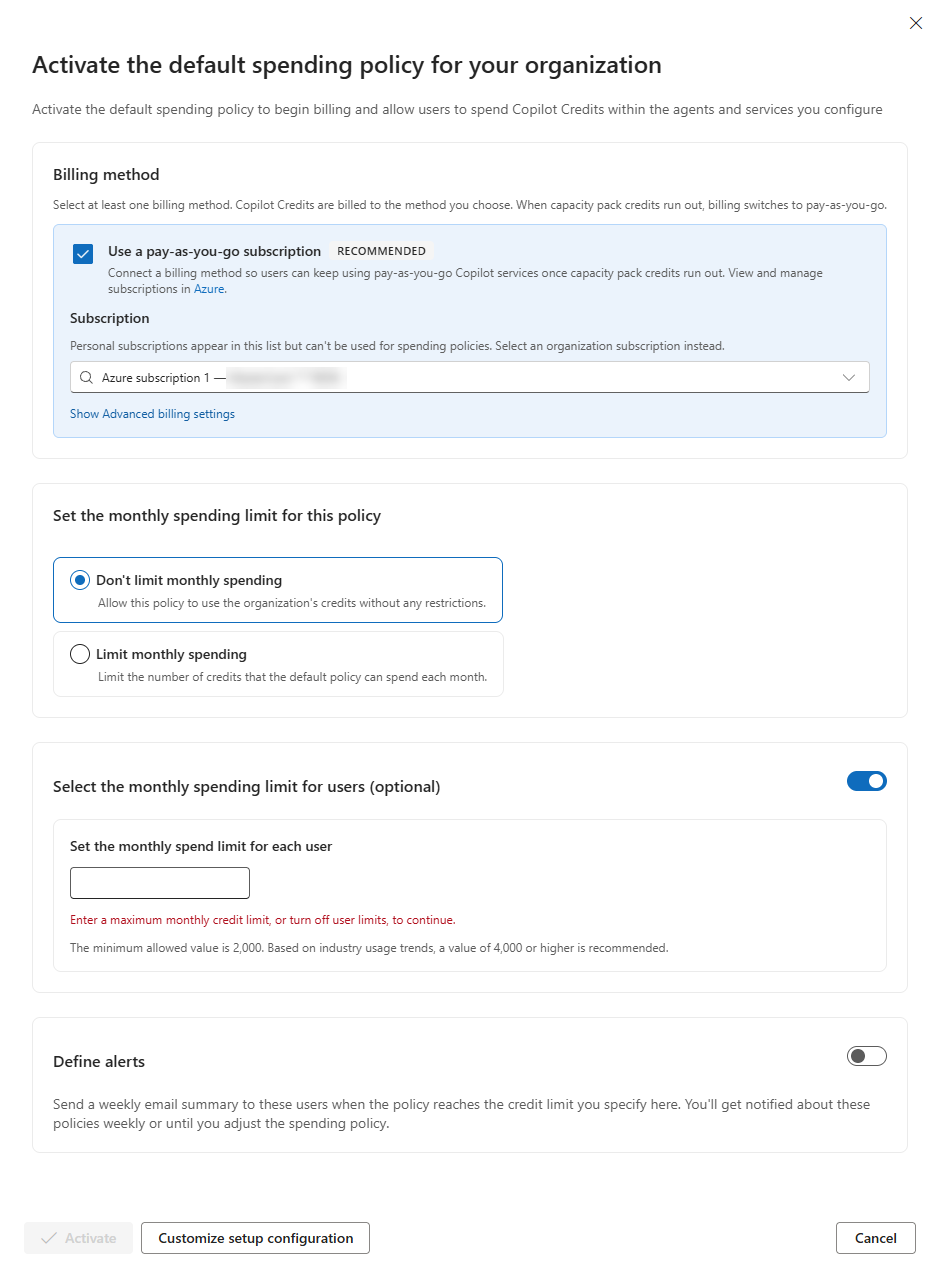Open Customize setup configuration
Viewport: 939px width, 1269px height.
(255, 1238)
